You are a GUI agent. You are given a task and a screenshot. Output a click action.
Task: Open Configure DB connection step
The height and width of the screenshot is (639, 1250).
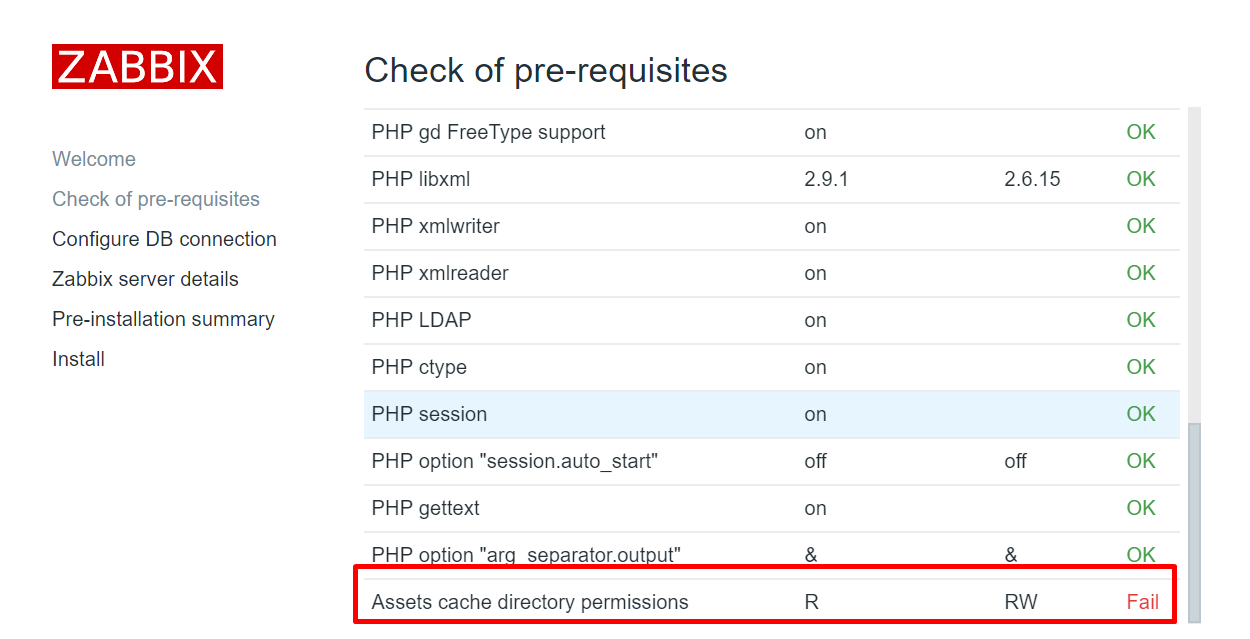164,239
